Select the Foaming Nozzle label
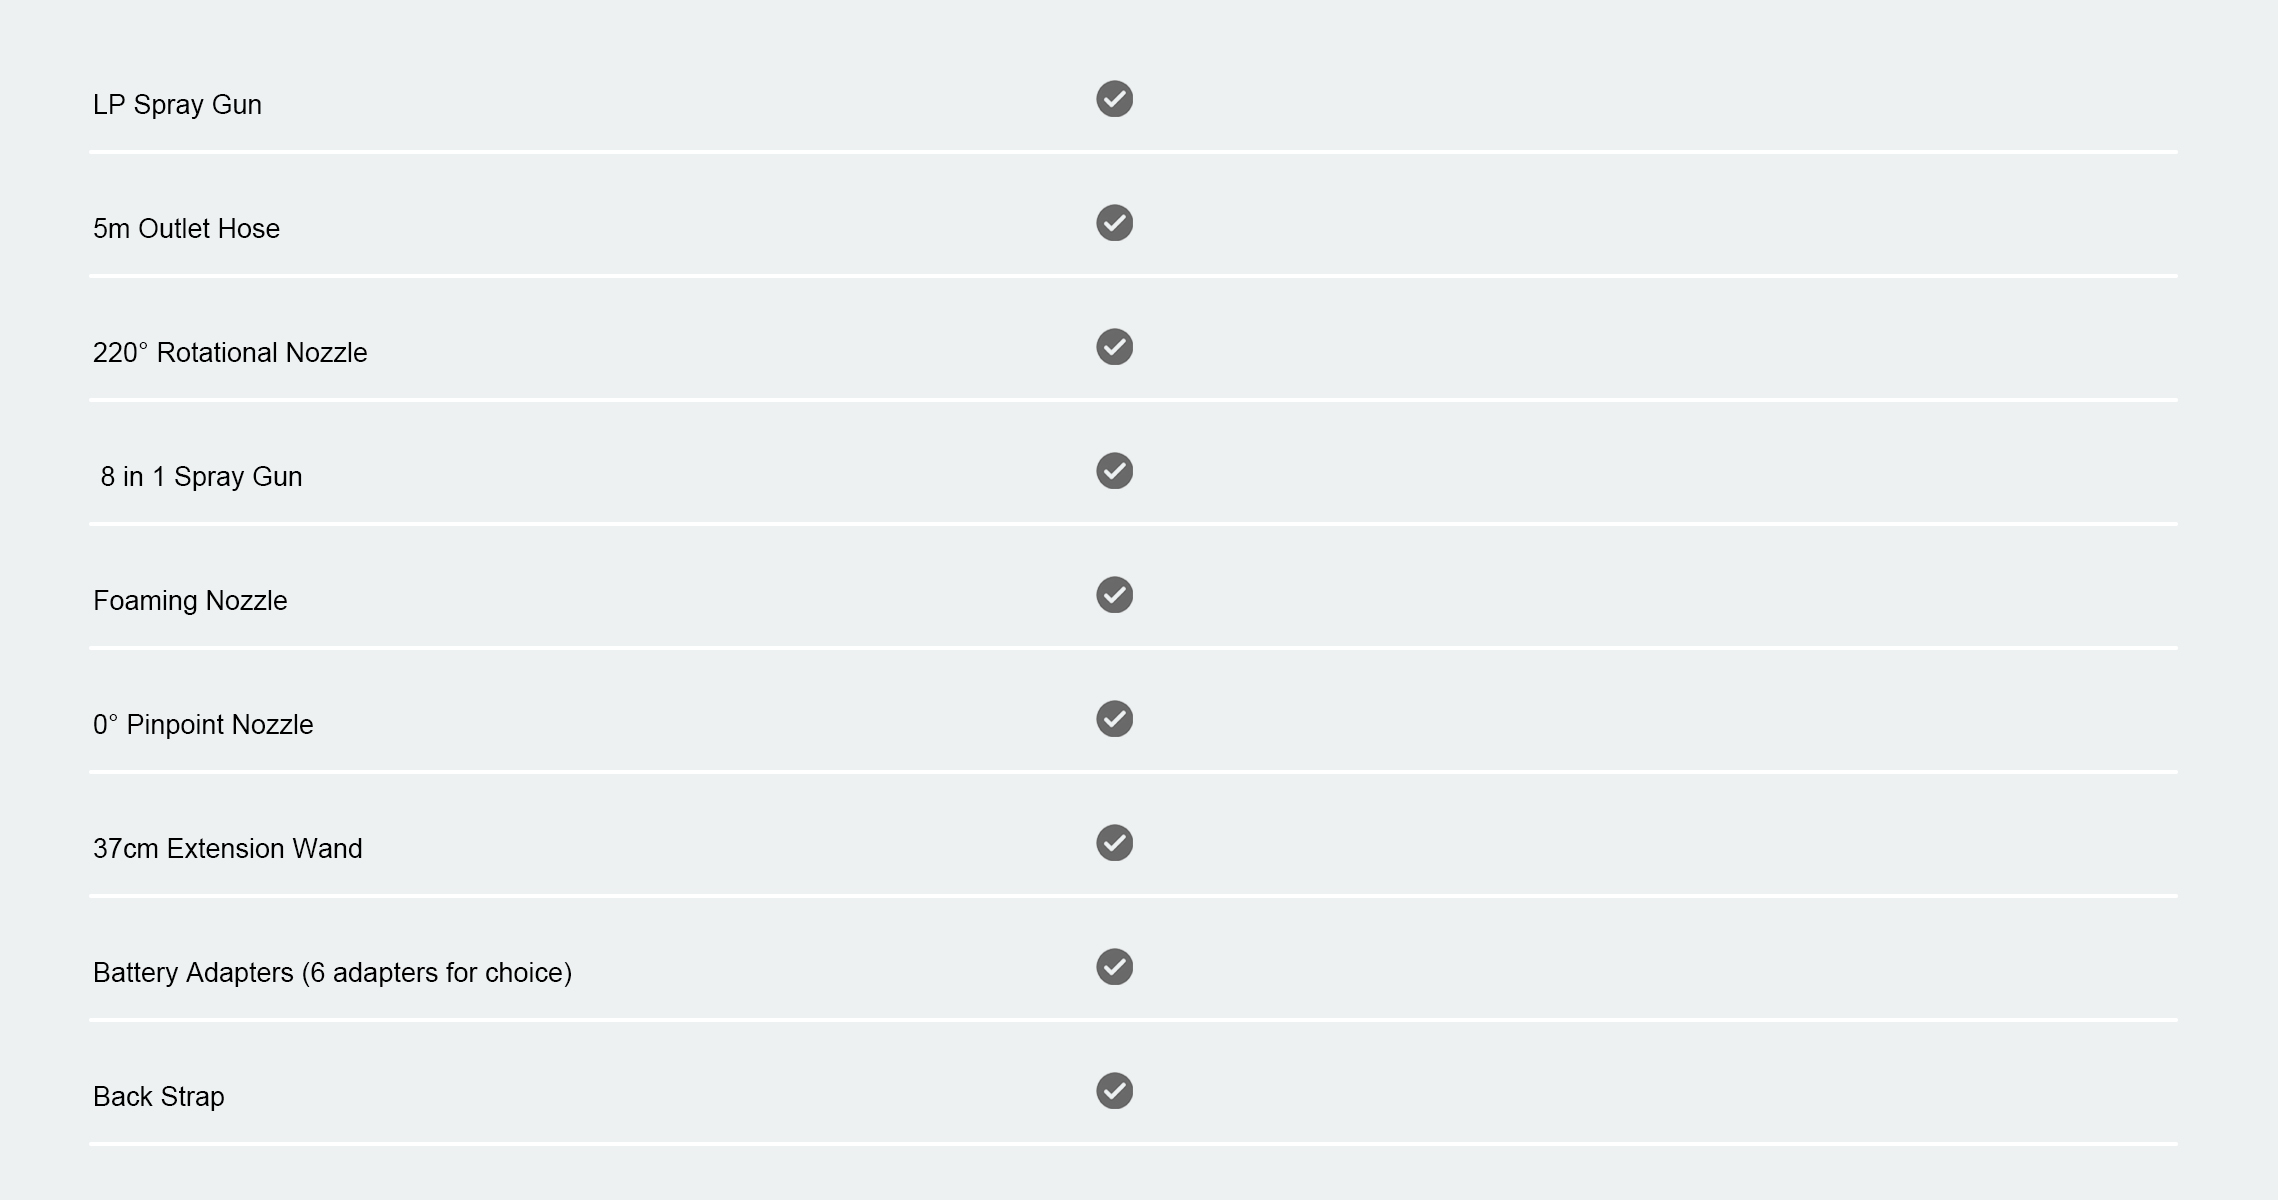Image resolution: width=2278 pixels, height=1200 pixels. point(190,601)
